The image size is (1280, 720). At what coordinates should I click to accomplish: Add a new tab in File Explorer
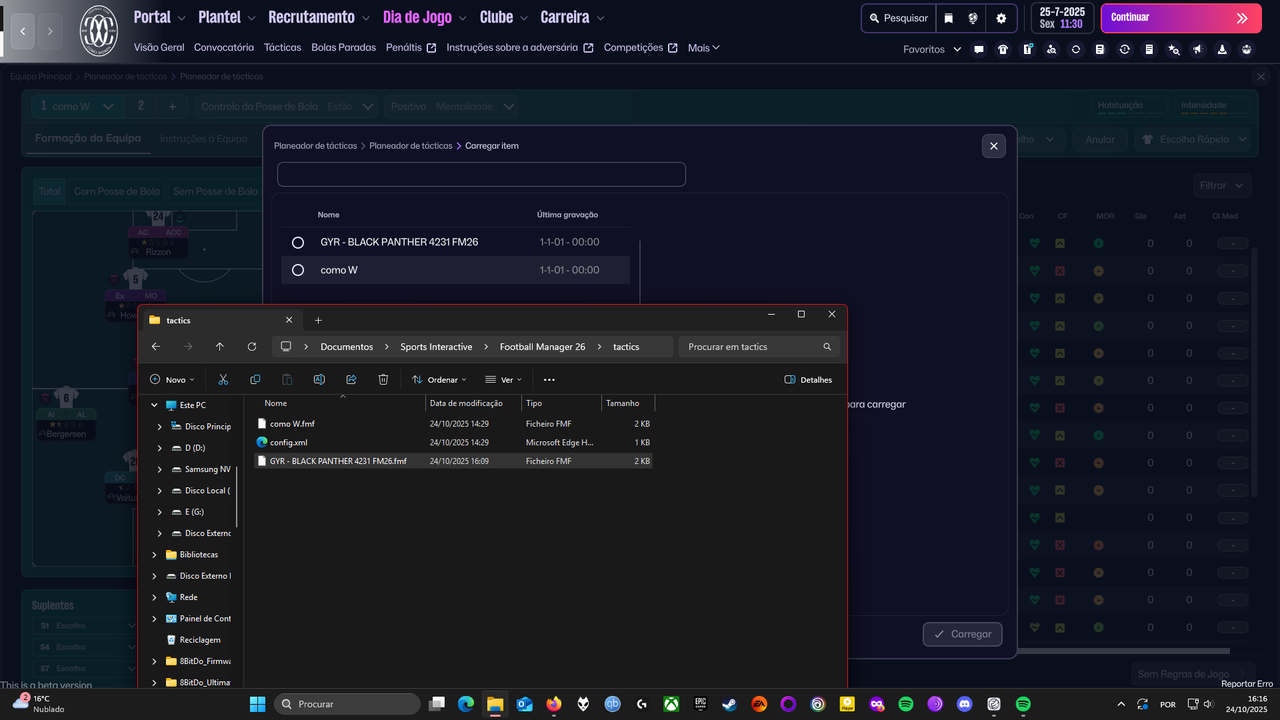pos(318,320)
